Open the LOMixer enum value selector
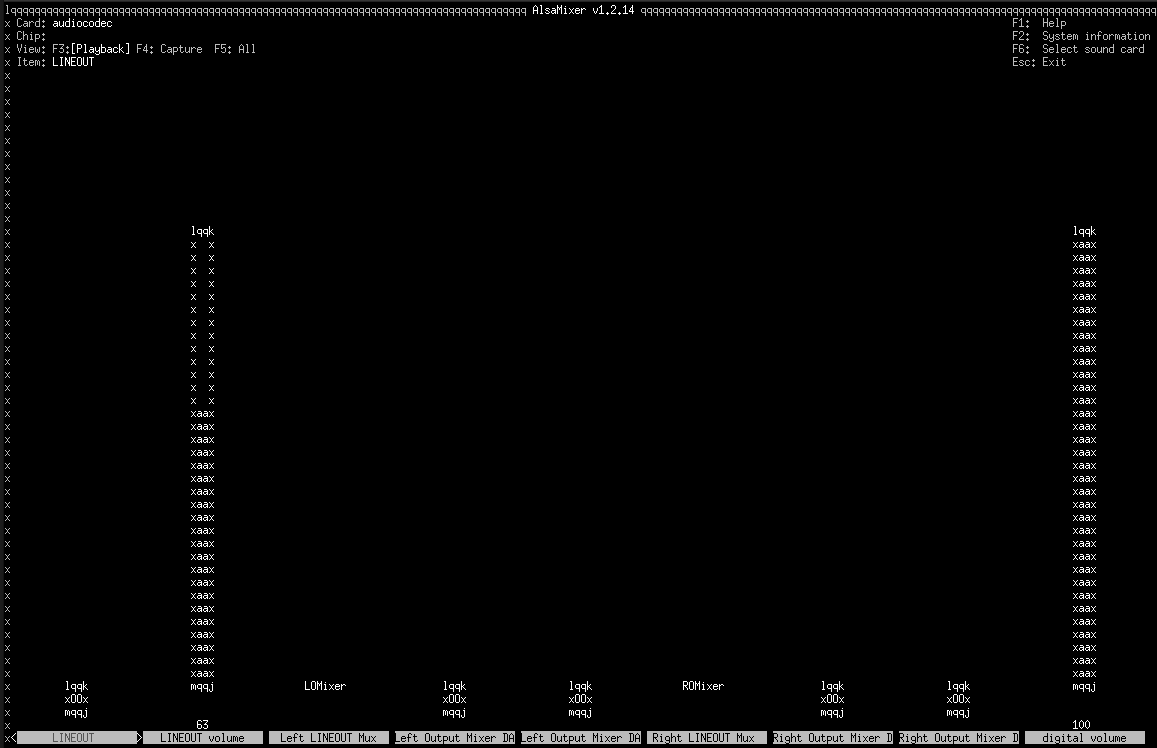This screenshot has height=748, width=1157. click(x=325, y=687)
